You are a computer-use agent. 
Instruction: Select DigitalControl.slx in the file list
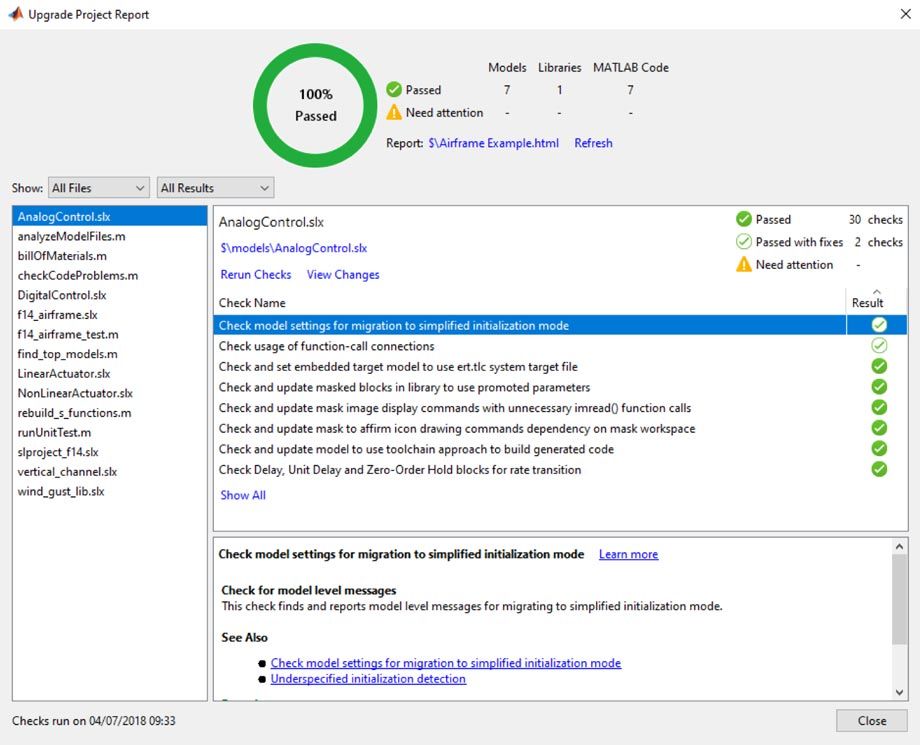pos(61,295)
